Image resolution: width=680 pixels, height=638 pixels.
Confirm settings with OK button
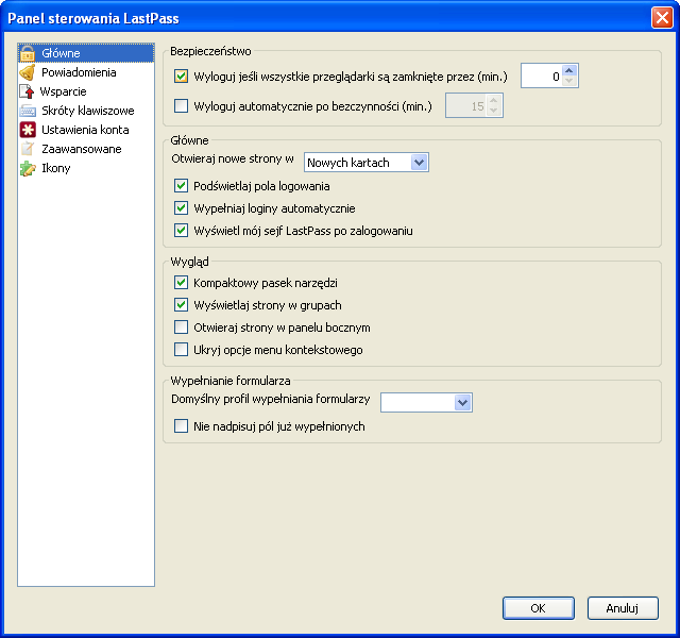tap(539, 608)
